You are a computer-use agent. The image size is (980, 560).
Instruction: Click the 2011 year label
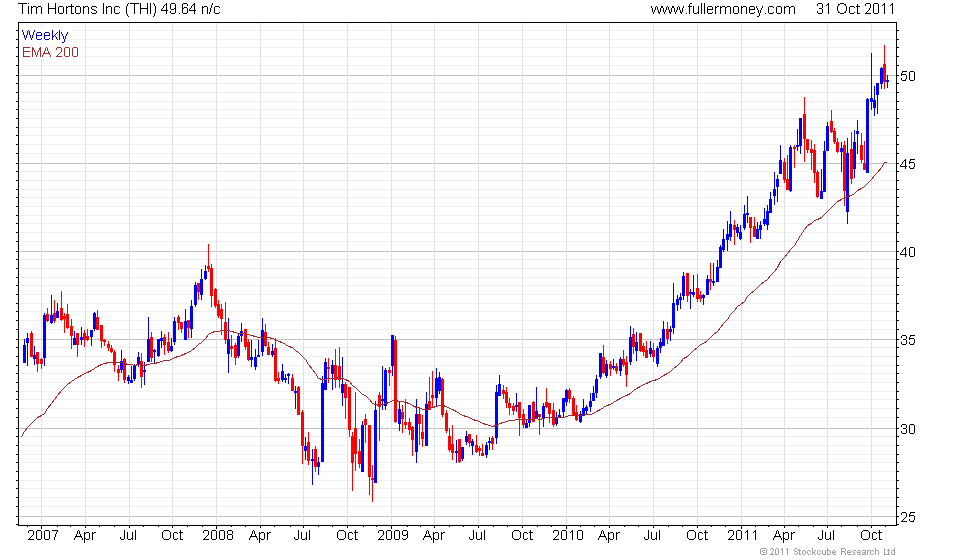742,536
